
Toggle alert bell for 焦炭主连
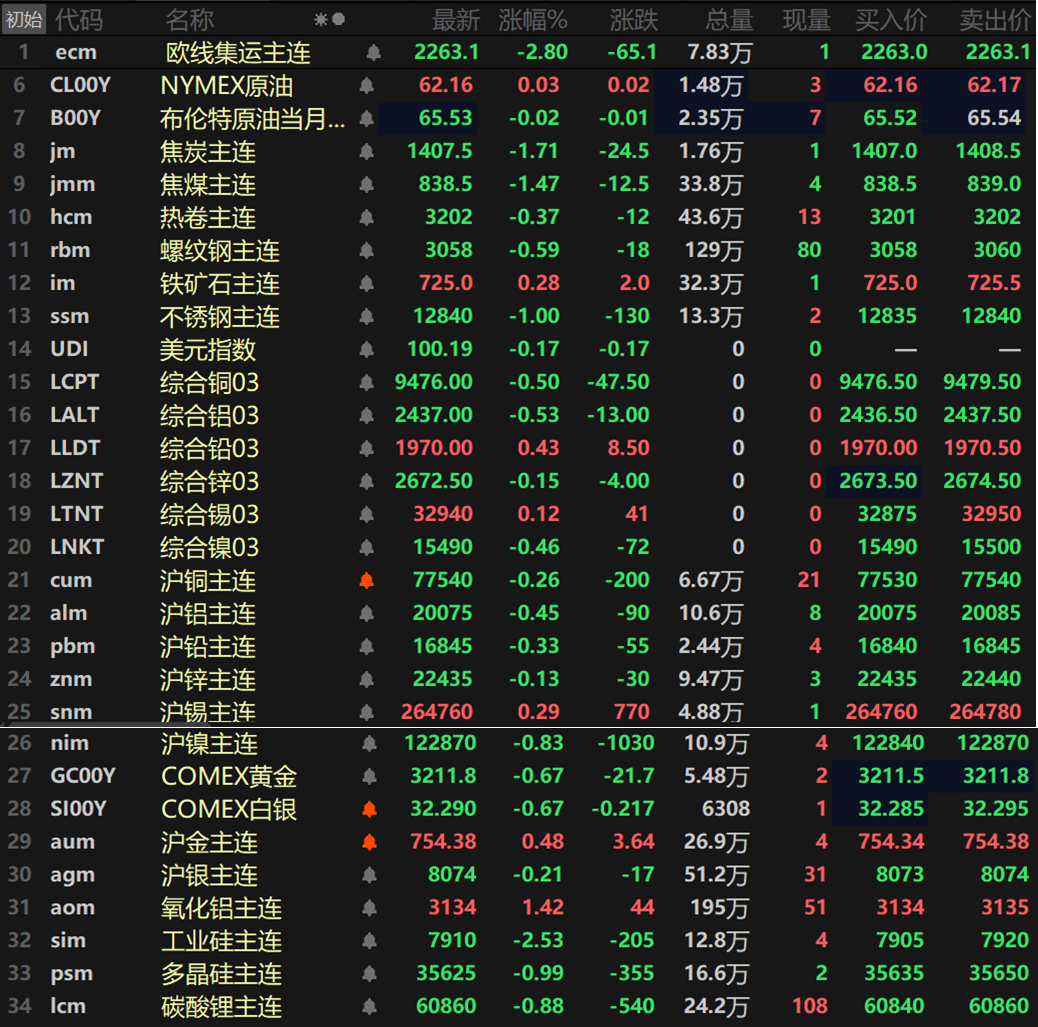pyautogui.click(x=366, y=152)
